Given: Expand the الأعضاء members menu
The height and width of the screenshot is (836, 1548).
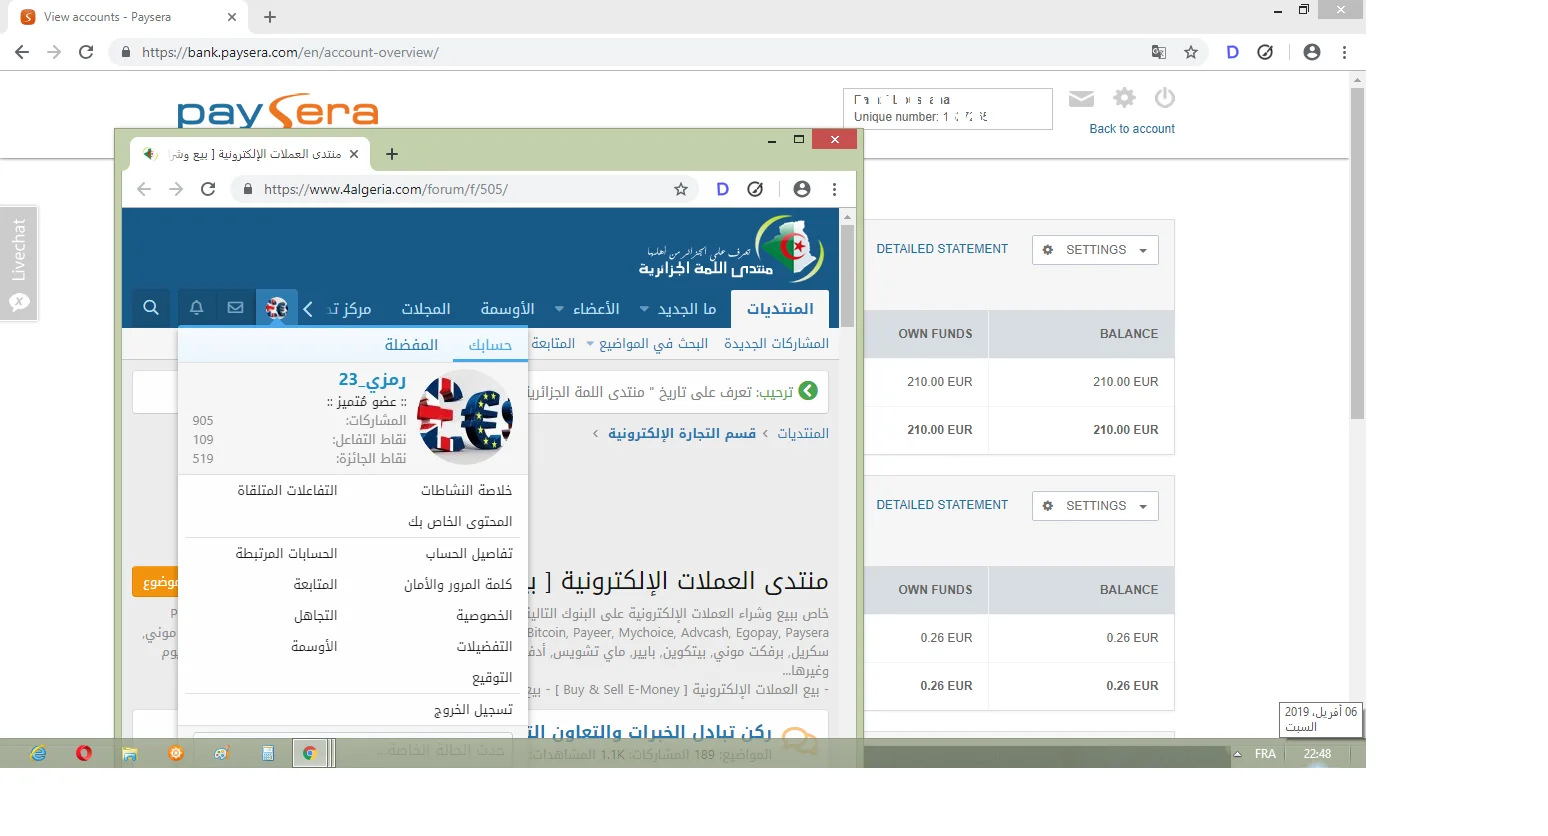Looking at the screenshot, I should [588, 309].
